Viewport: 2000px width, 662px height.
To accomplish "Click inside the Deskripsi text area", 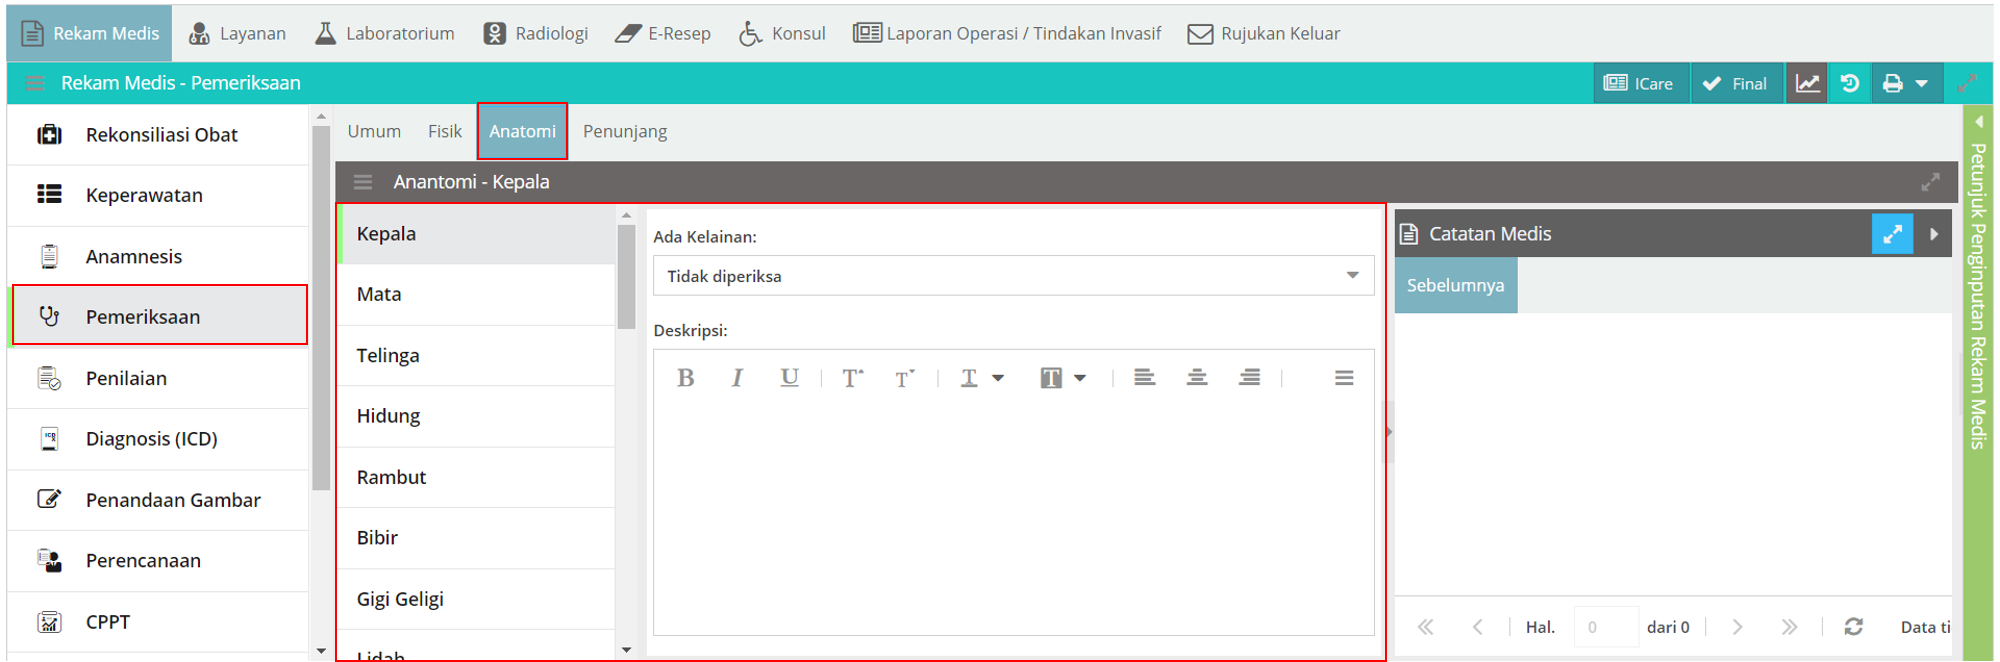I will (1013, 518).
